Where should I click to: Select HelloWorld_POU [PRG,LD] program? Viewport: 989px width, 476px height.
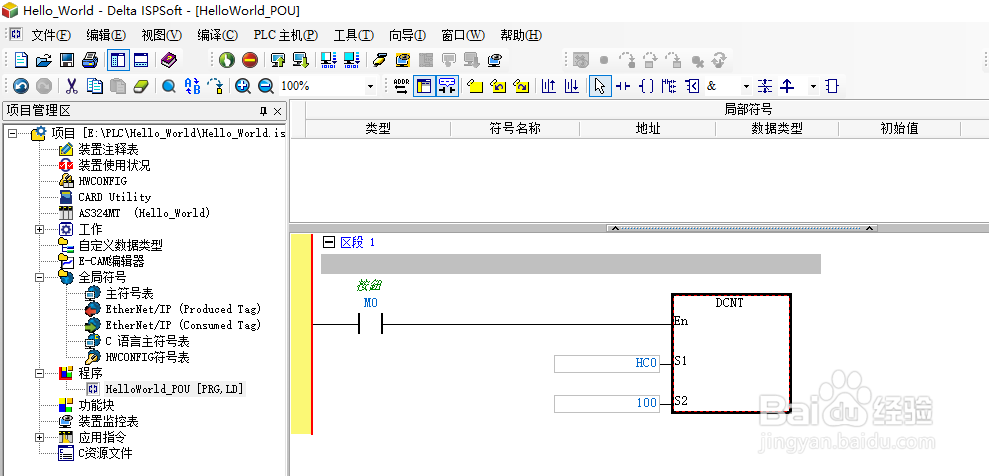tap(175, 389)
